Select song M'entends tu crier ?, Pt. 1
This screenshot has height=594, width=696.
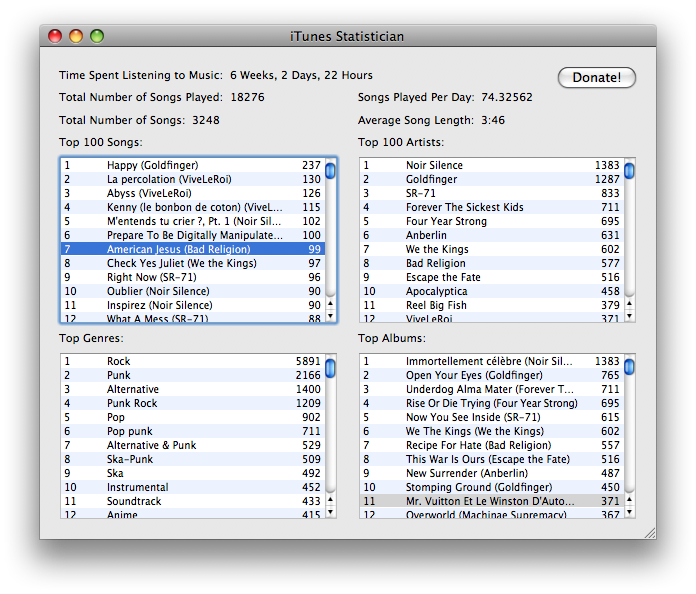193,221
